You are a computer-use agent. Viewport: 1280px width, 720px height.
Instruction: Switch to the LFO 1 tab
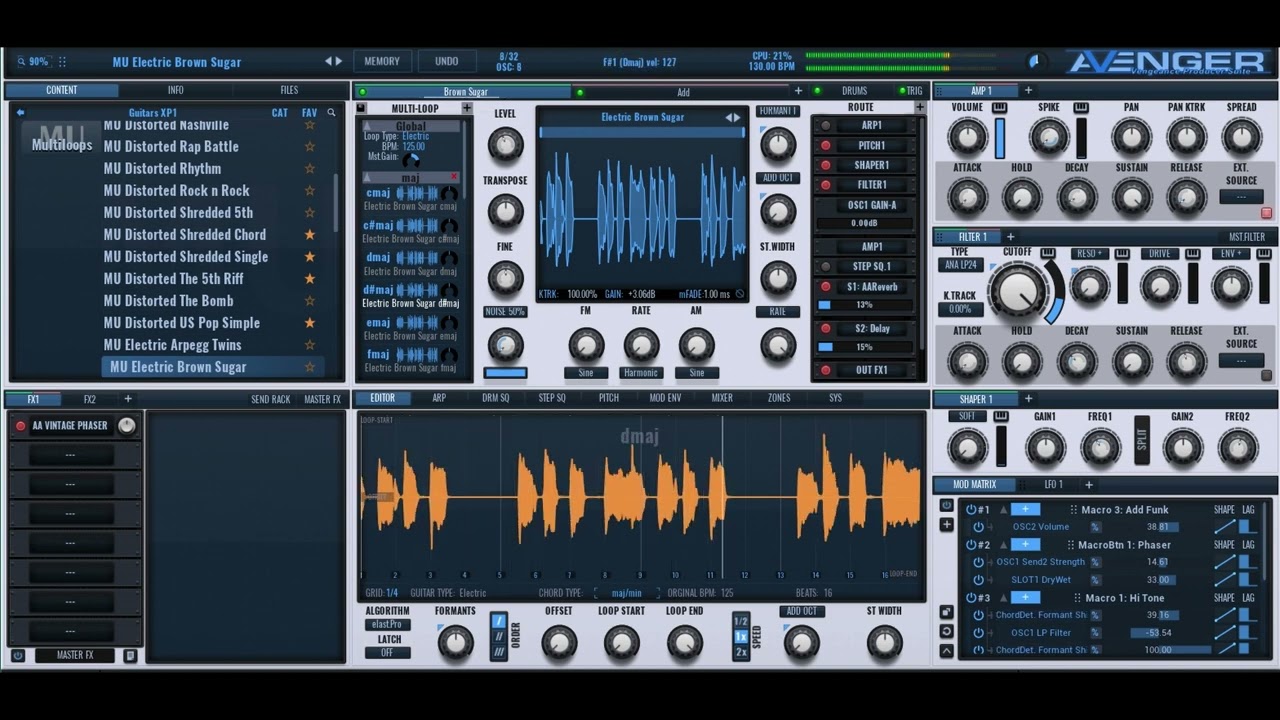click(x=1053, y=485)
